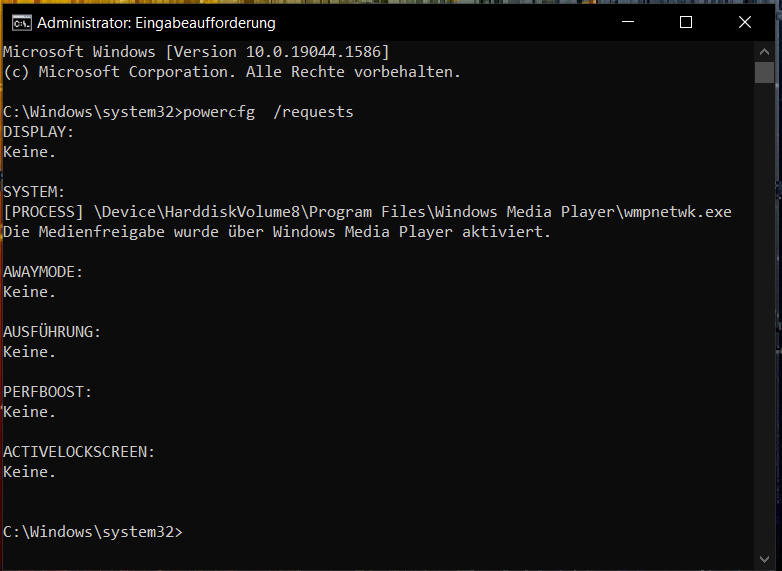Click the 'AWAYMODE:' heading

click(x=43, y=272)
